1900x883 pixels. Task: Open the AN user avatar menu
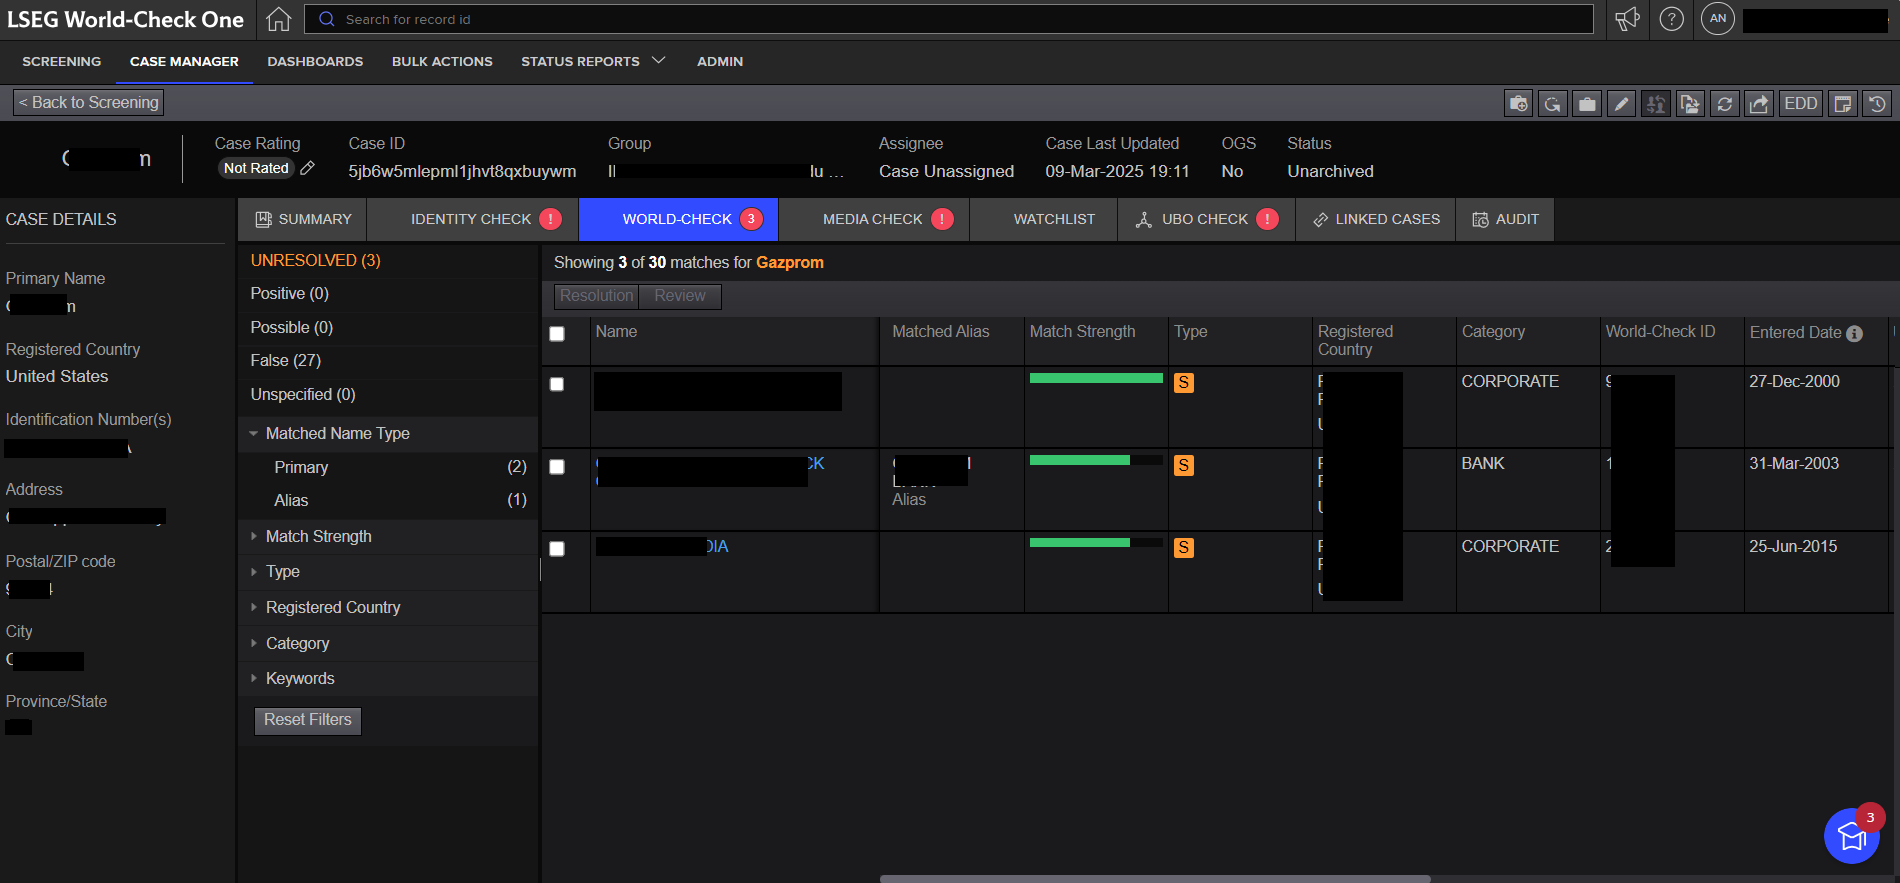[x=1718, y=18]
